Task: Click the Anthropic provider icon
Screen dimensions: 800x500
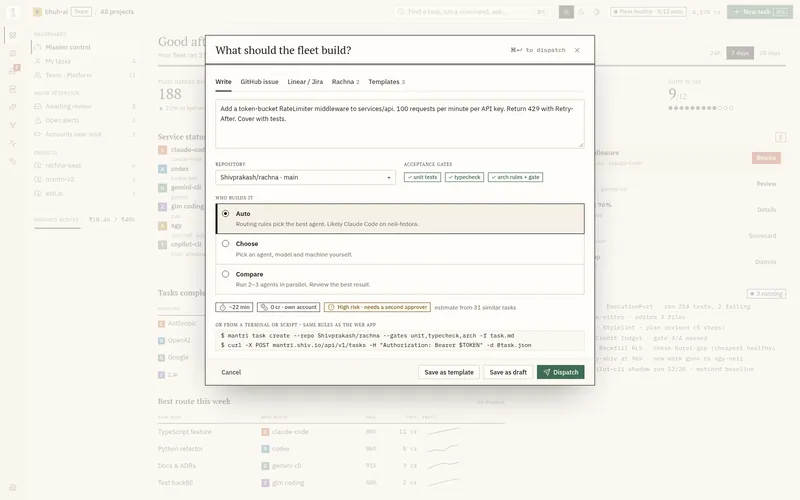Action: point(161,323)
